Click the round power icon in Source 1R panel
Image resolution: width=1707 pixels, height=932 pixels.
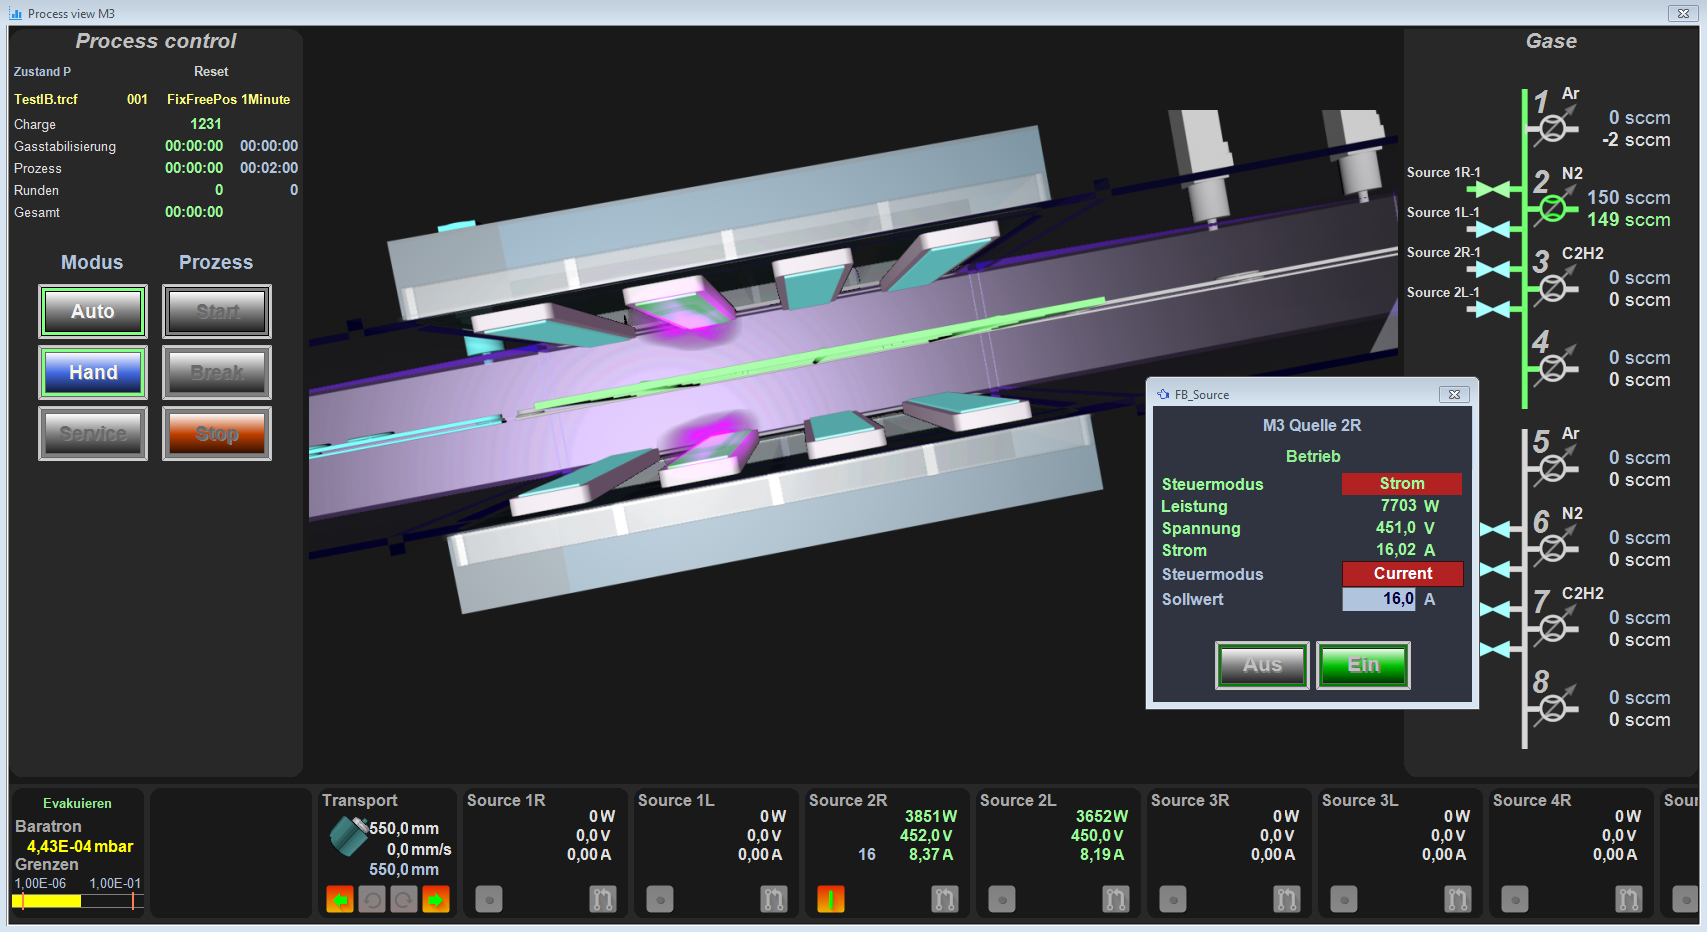pos(488,899)
